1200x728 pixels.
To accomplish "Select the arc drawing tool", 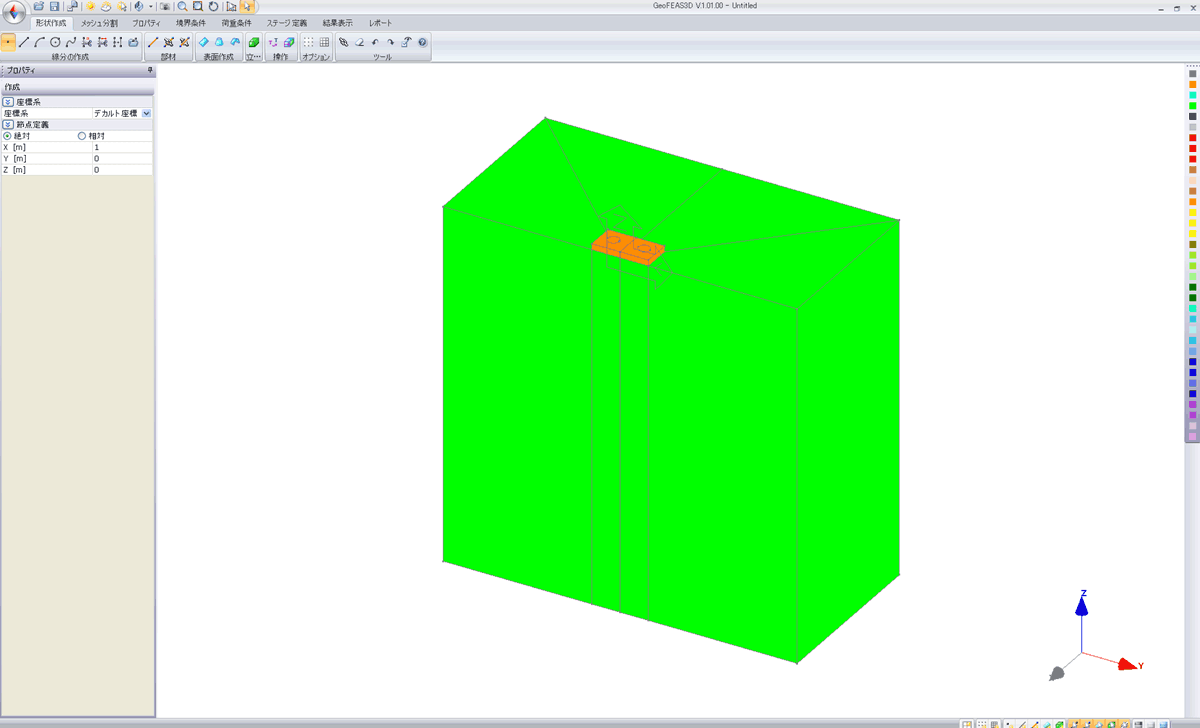I will point(39,42).
